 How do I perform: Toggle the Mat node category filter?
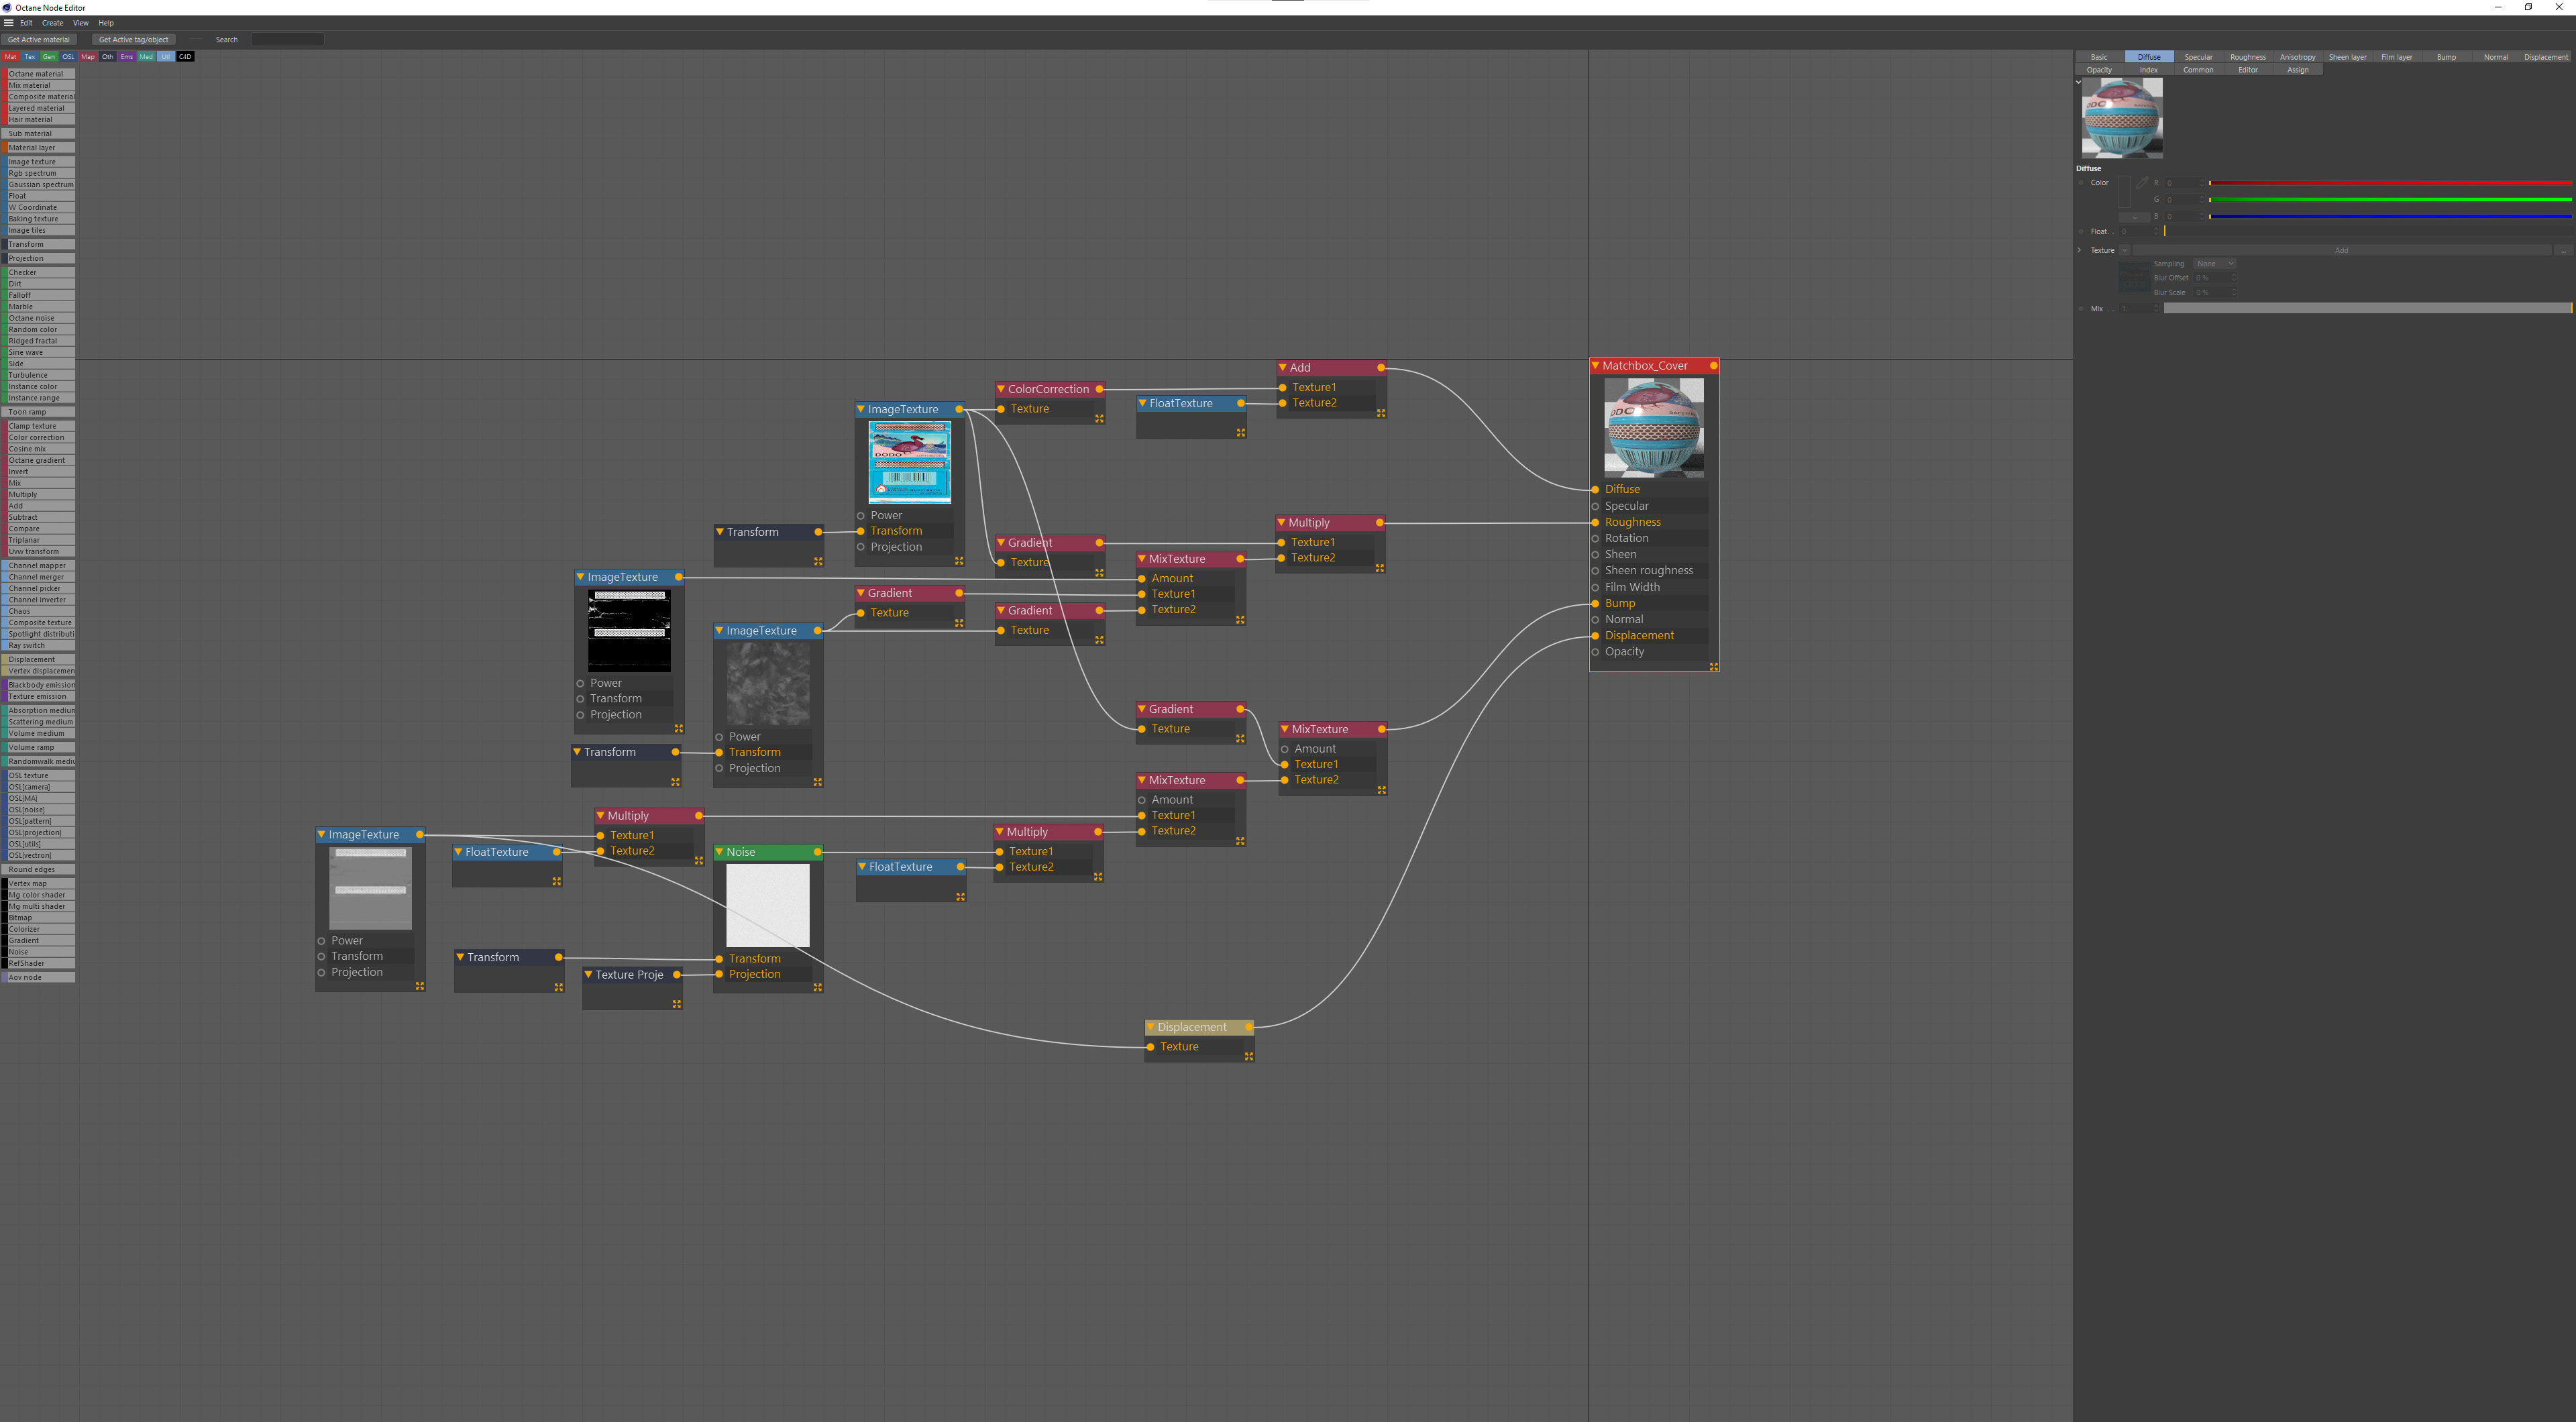(x=11, y=57)
